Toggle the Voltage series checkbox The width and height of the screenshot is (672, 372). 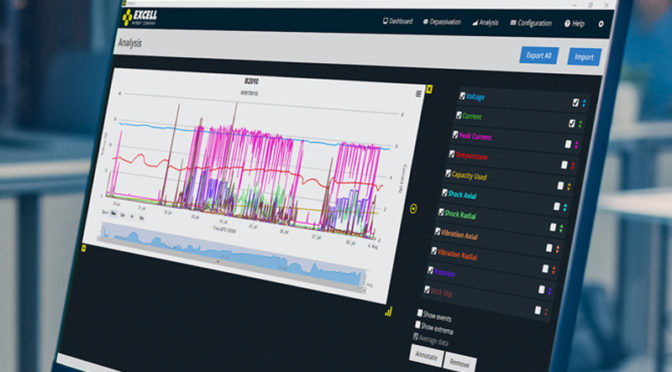click(462, 96)
